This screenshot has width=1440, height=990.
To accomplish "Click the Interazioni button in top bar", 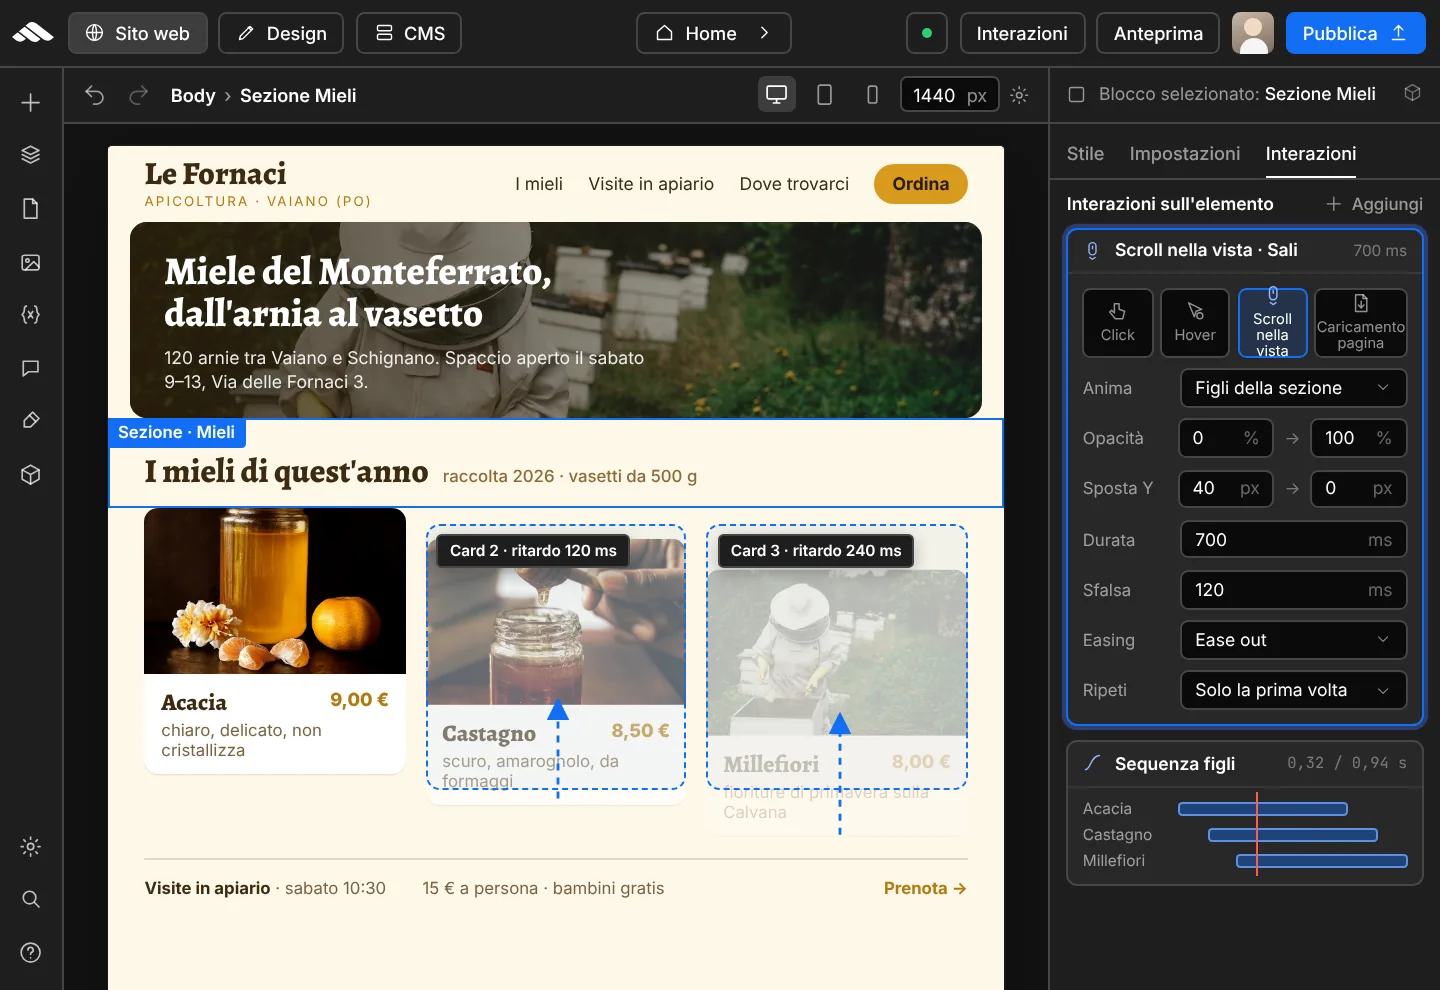I will point(1022,33).
